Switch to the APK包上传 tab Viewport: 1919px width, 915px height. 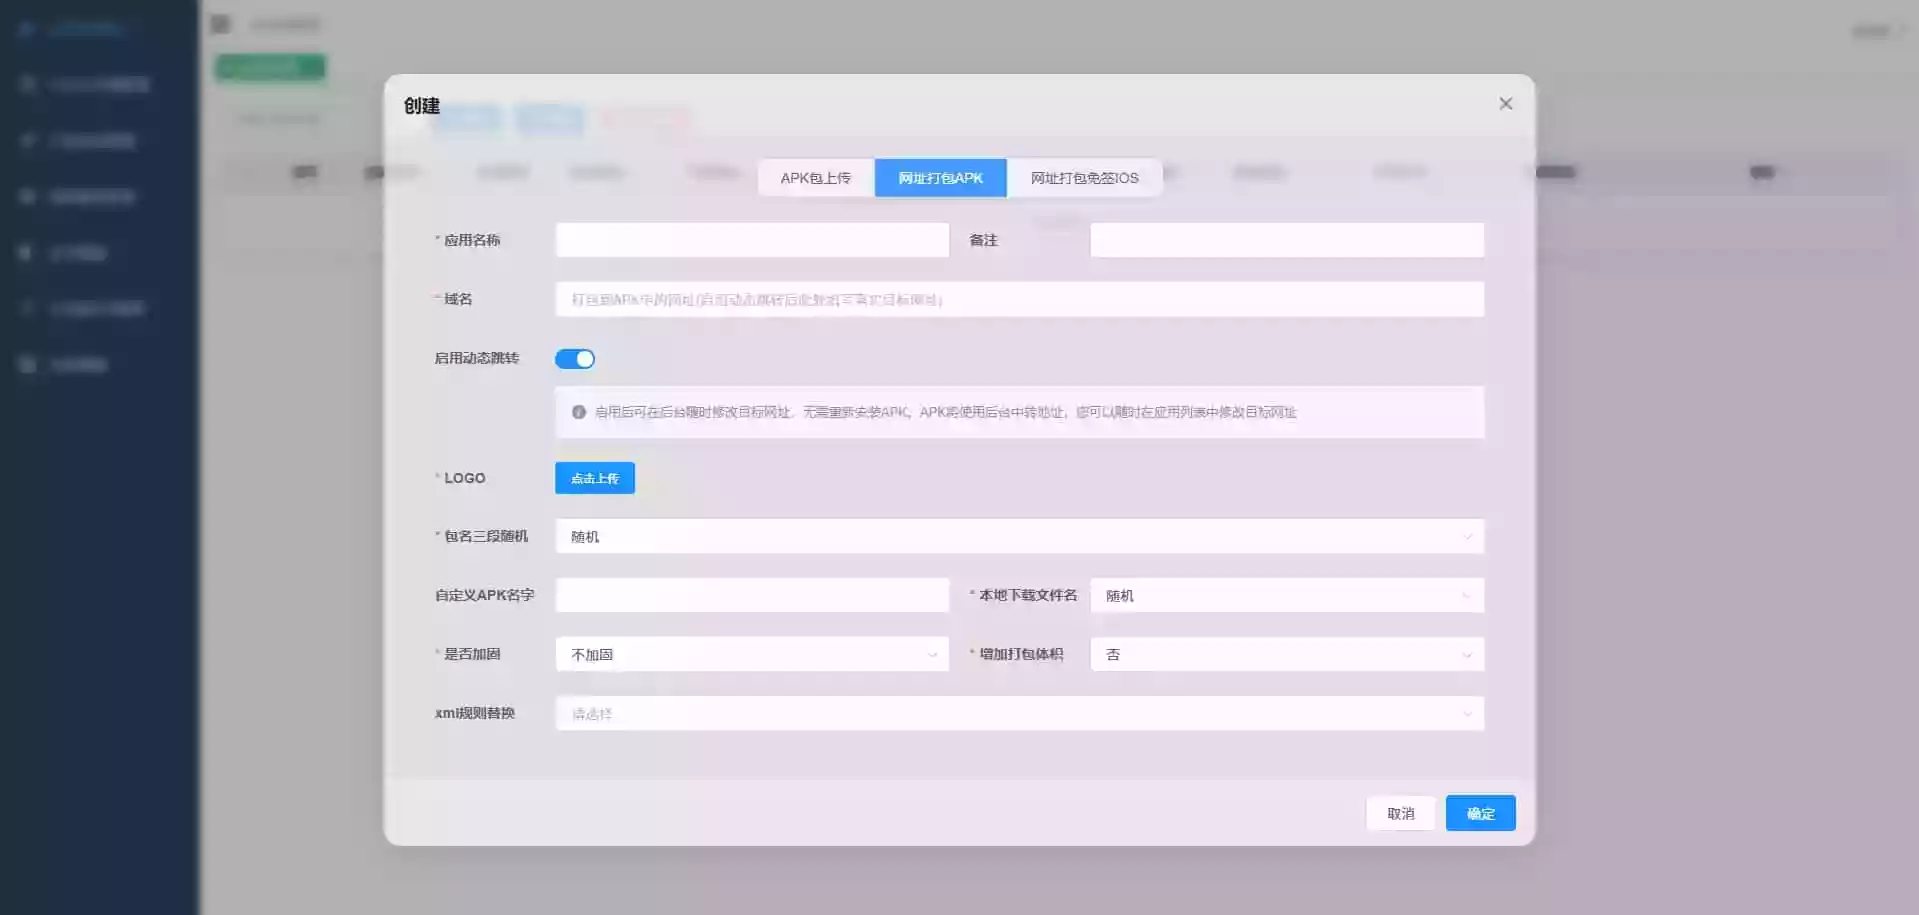point(816,177)
